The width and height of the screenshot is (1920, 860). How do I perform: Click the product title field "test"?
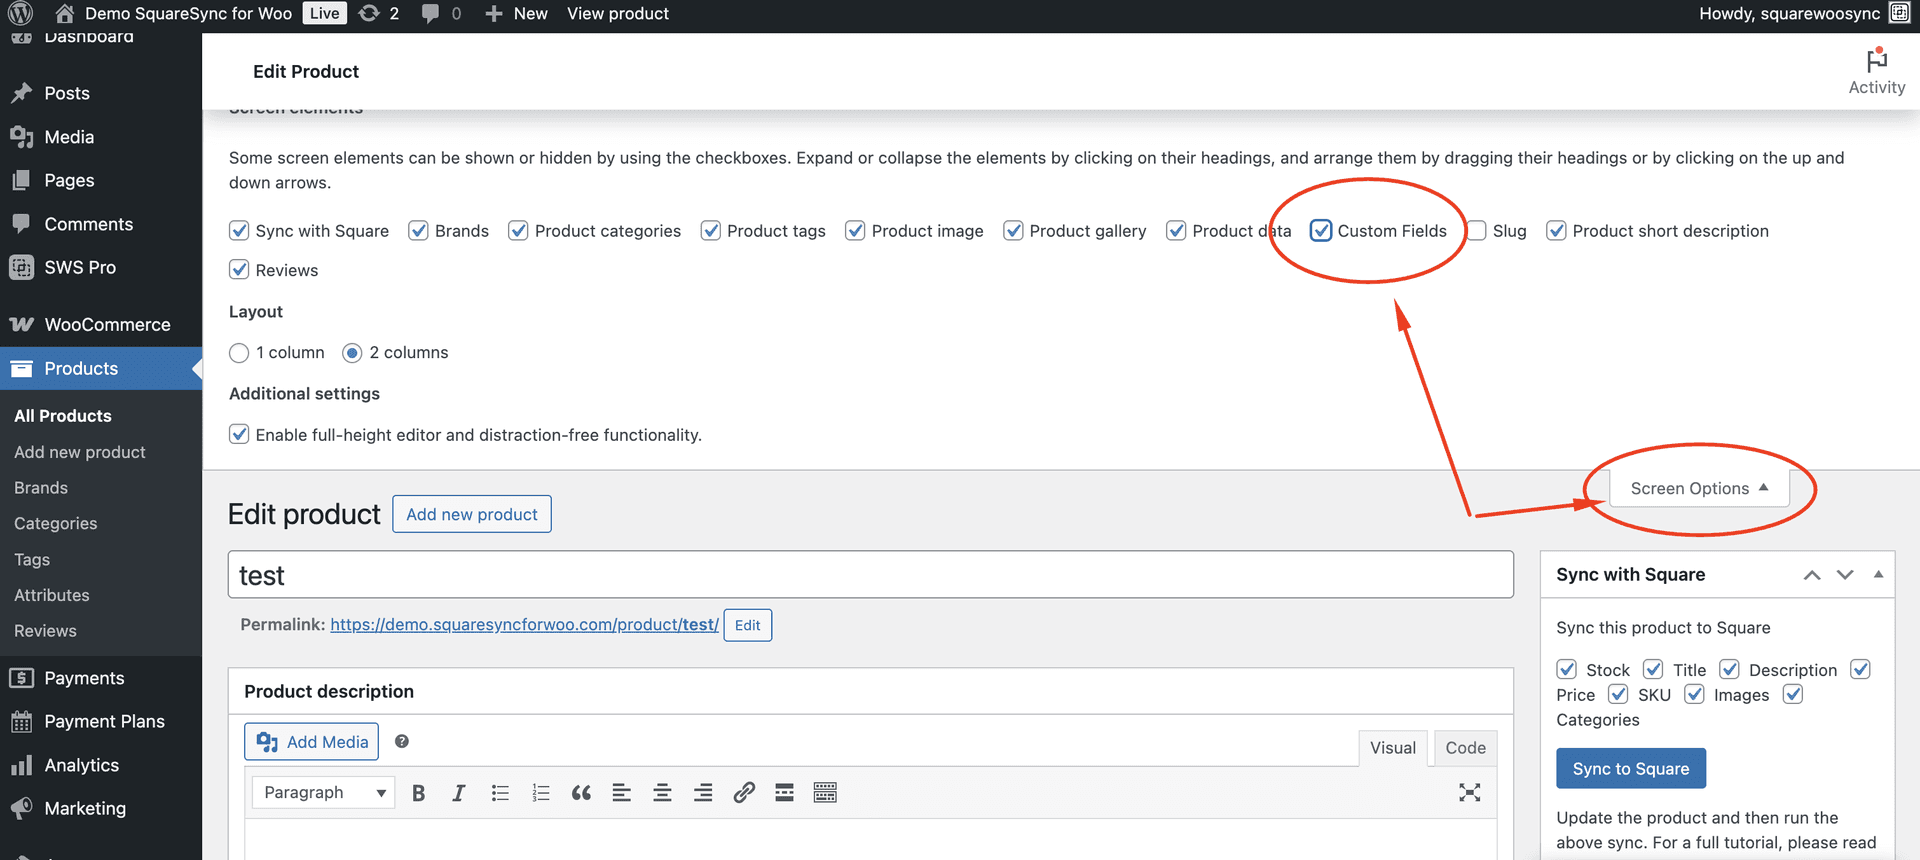tap(870, 575)
